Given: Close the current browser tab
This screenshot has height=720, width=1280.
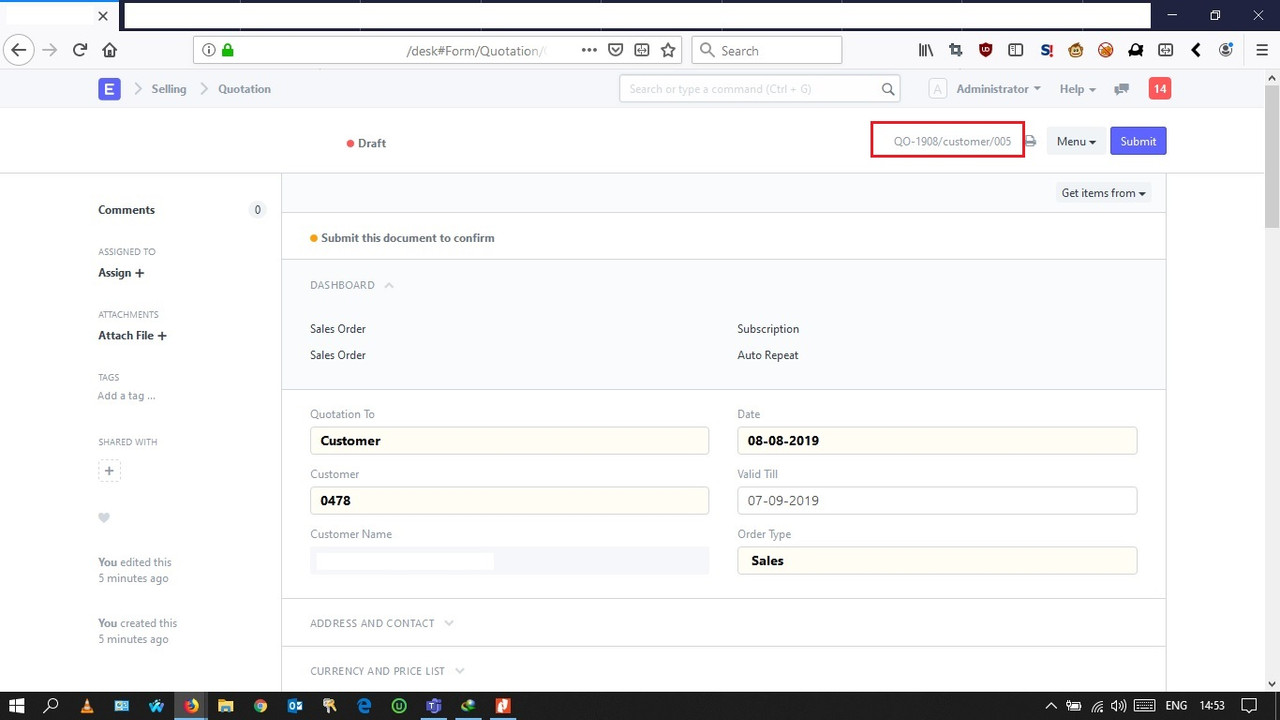Looking at the screenshot, I should pos(103,16).
